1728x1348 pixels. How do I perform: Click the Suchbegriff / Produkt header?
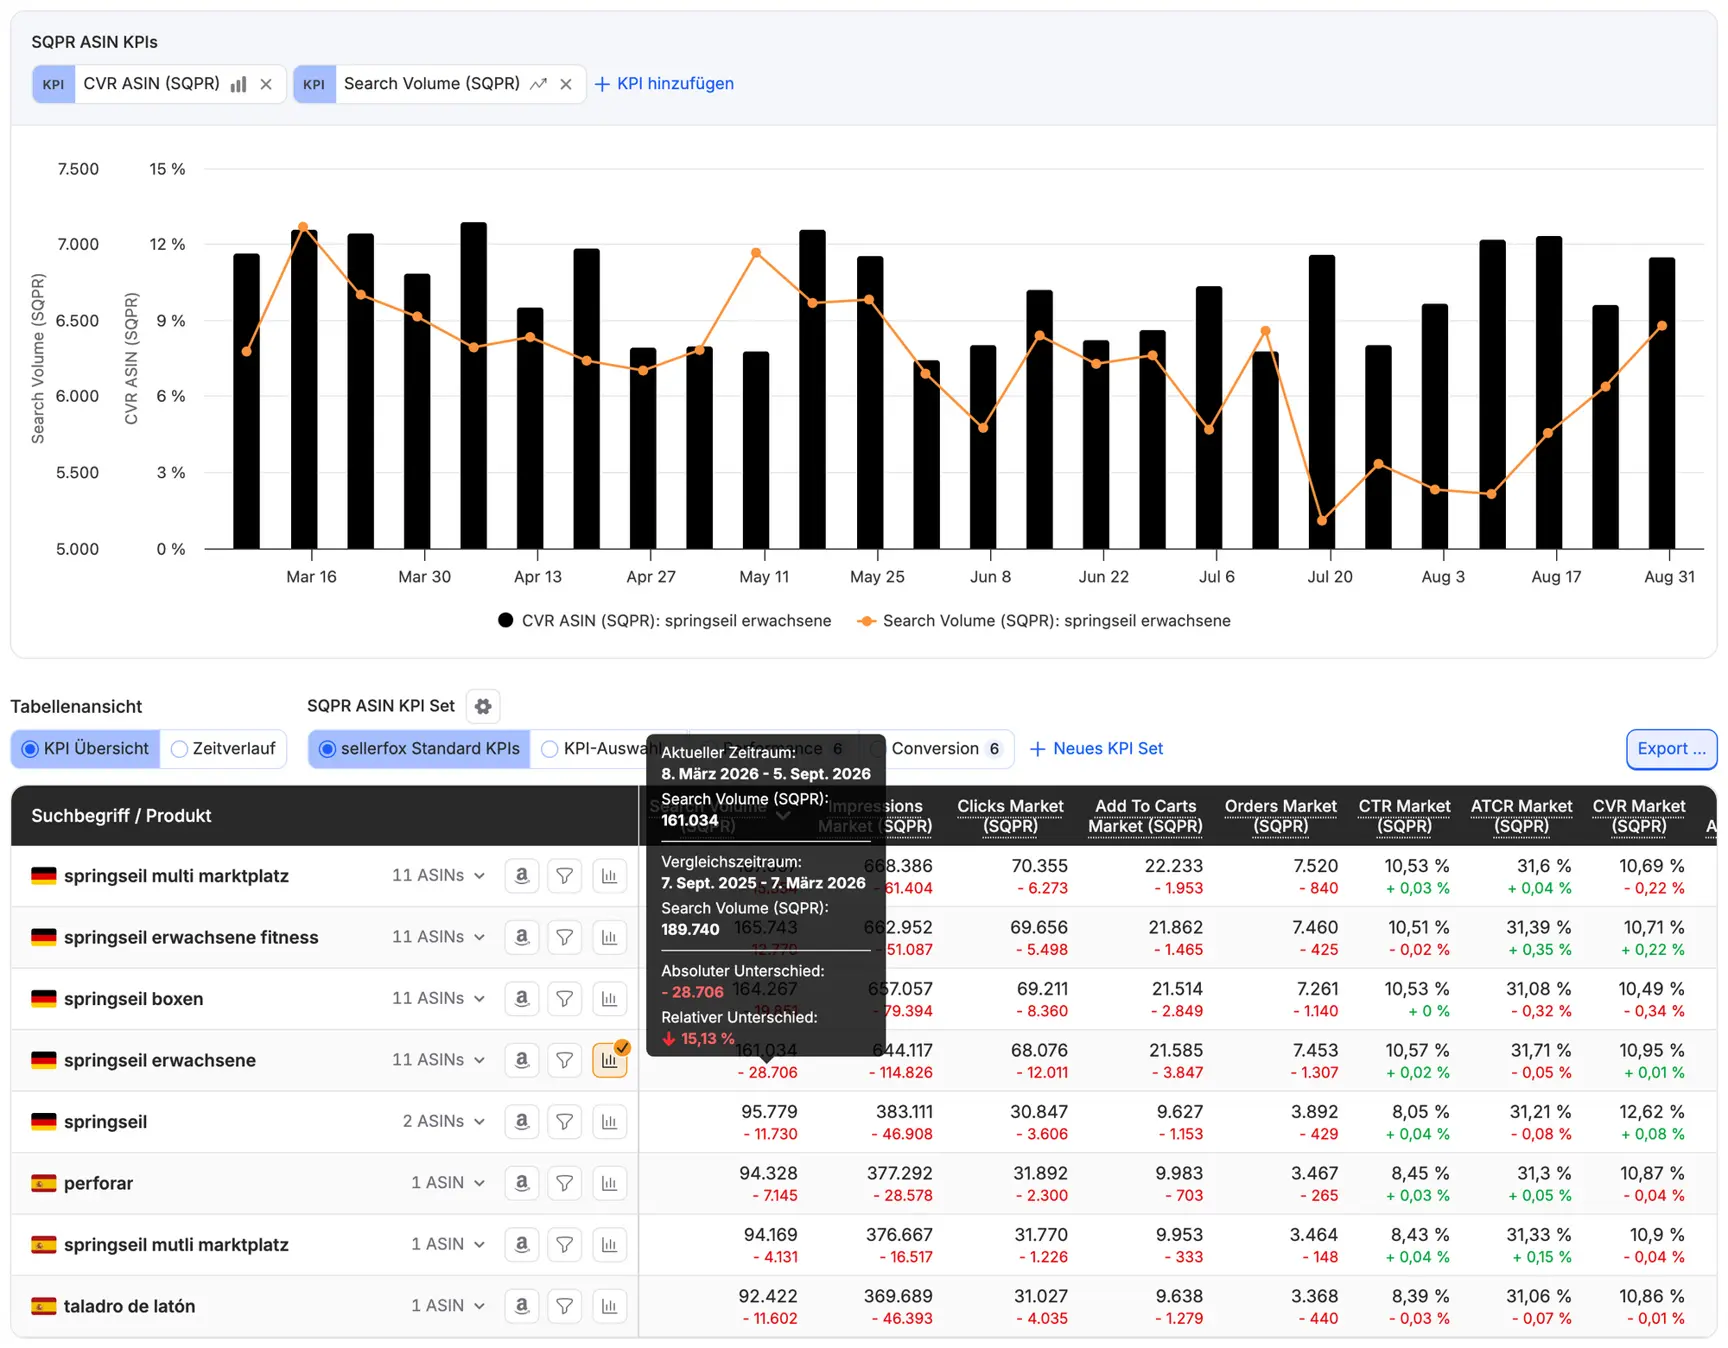(x=121, y=816)
